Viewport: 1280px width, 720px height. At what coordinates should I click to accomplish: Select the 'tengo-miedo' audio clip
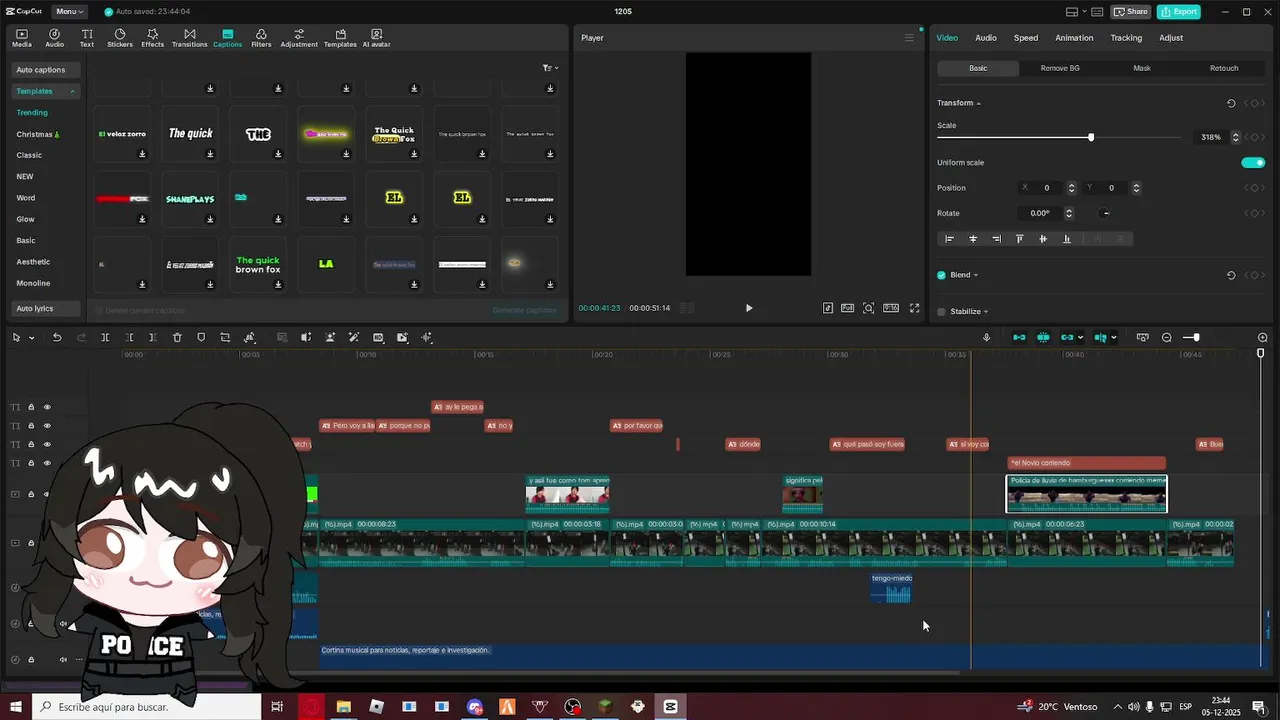pos(891,589)
